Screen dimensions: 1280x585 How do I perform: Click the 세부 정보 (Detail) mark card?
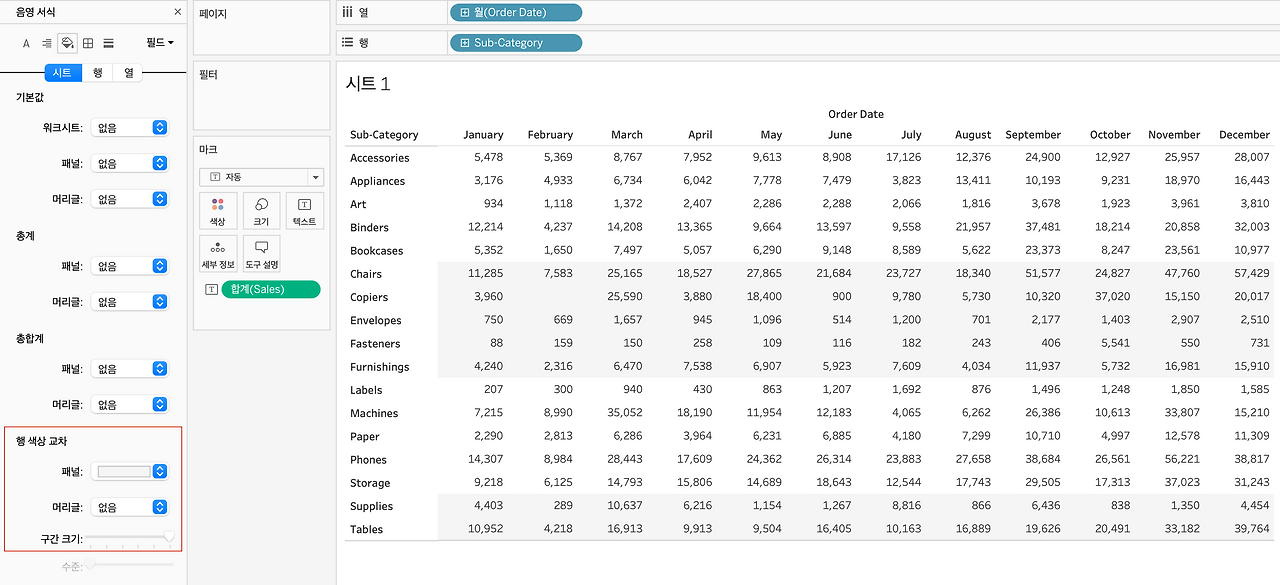(x=218, y=254)
